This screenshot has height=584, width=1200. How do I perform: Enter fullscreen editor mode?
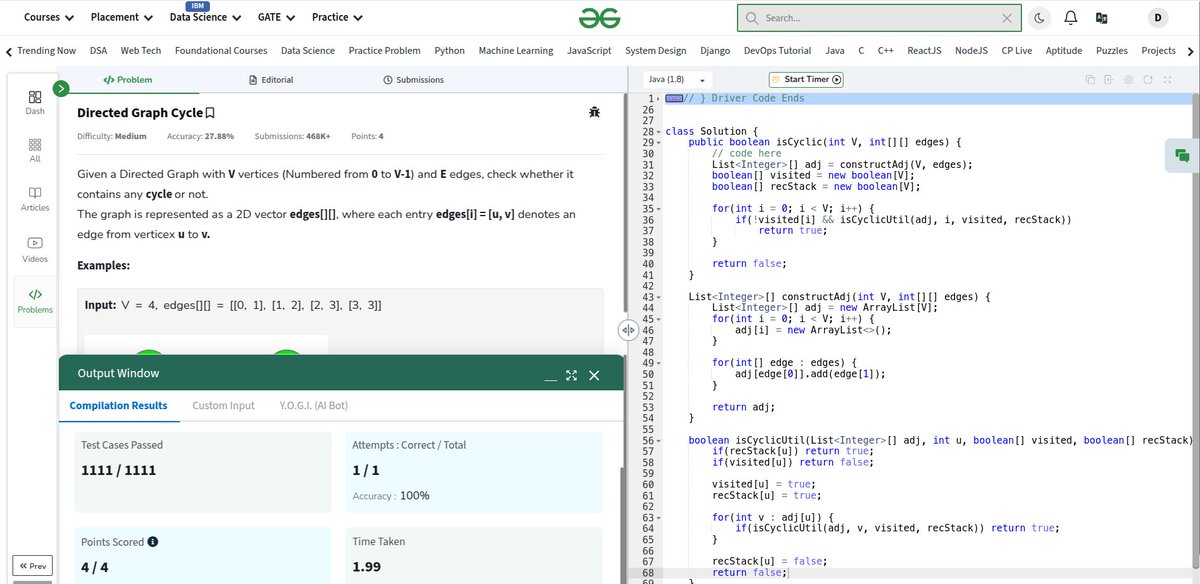click(1167, 79)
